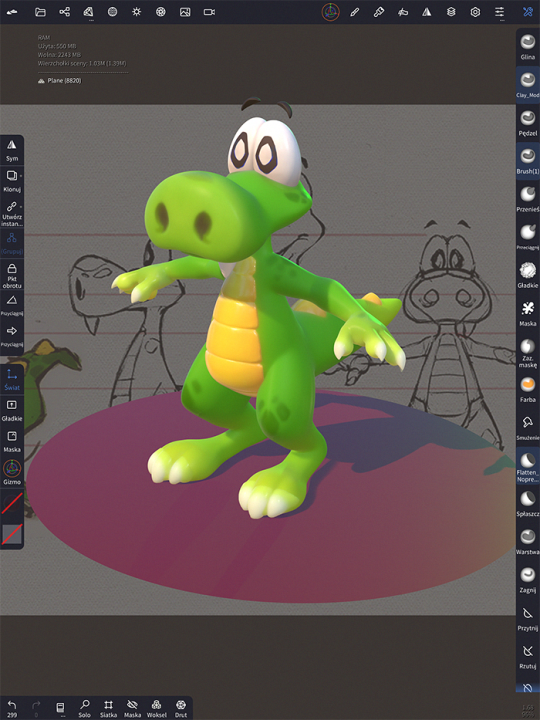This screenshot has width=540, height=720.
Task: Select the Przenieś move tool
Action: 528,199
